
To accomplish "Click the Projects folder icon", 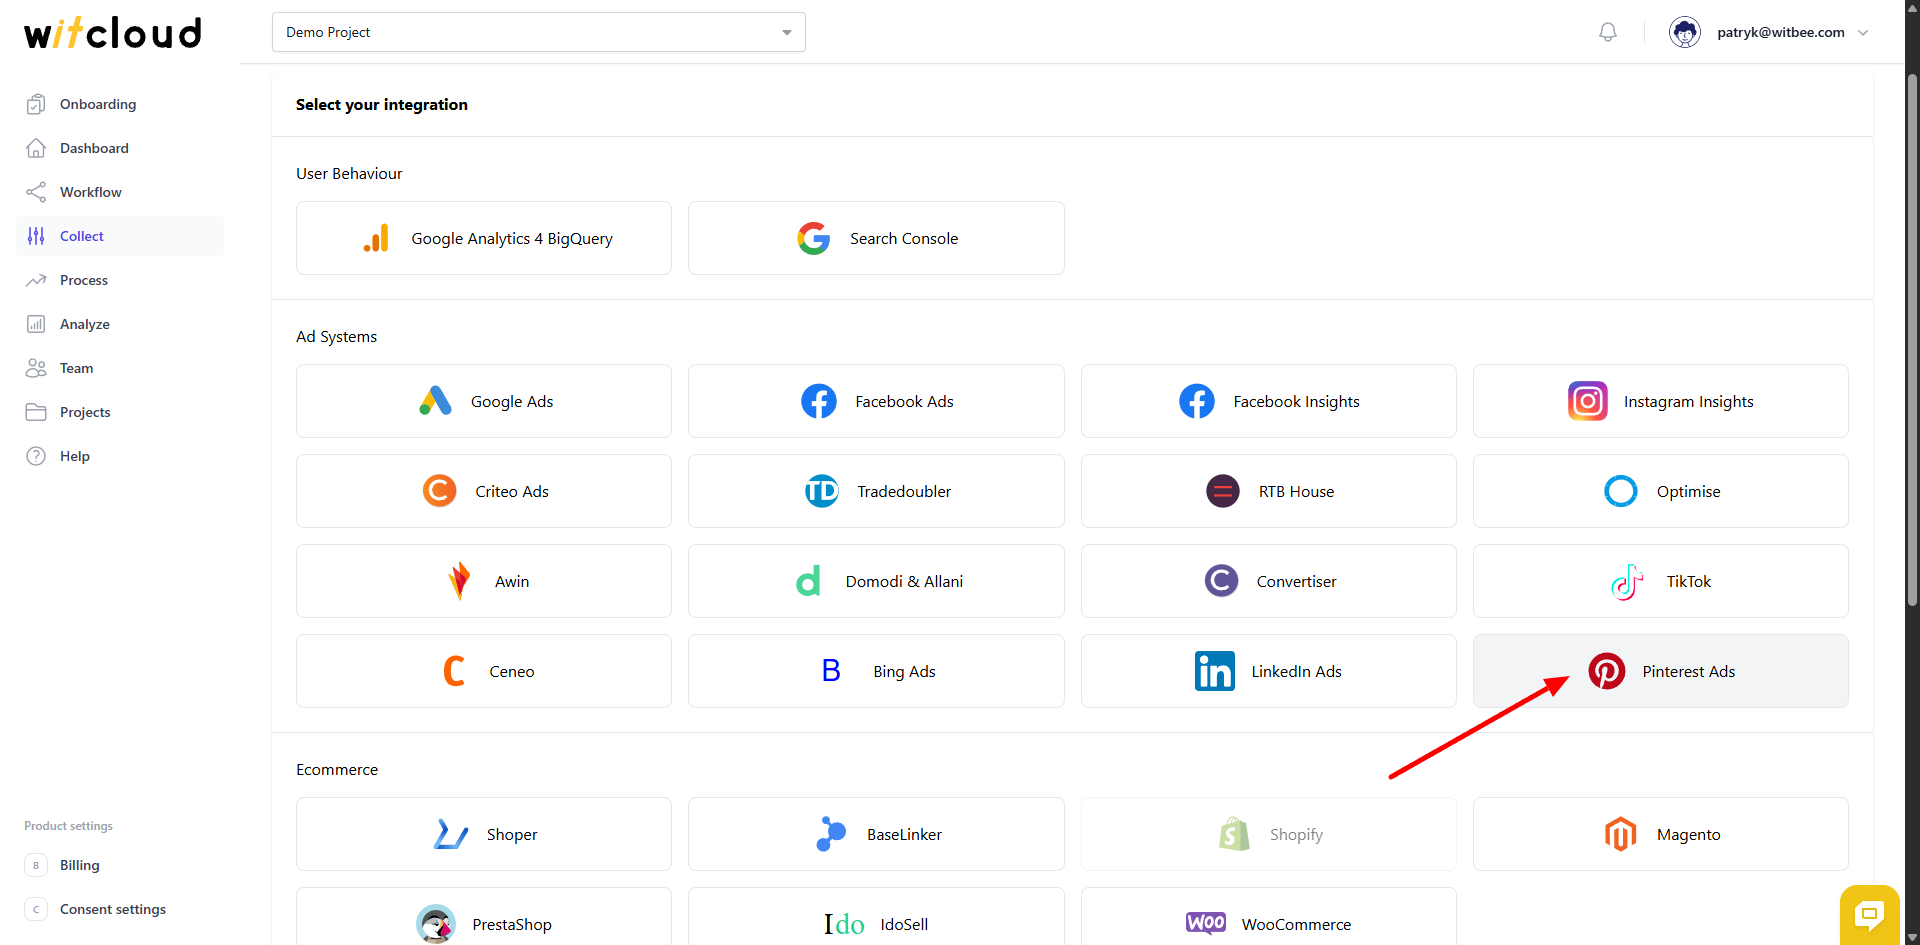I will 36,412.
